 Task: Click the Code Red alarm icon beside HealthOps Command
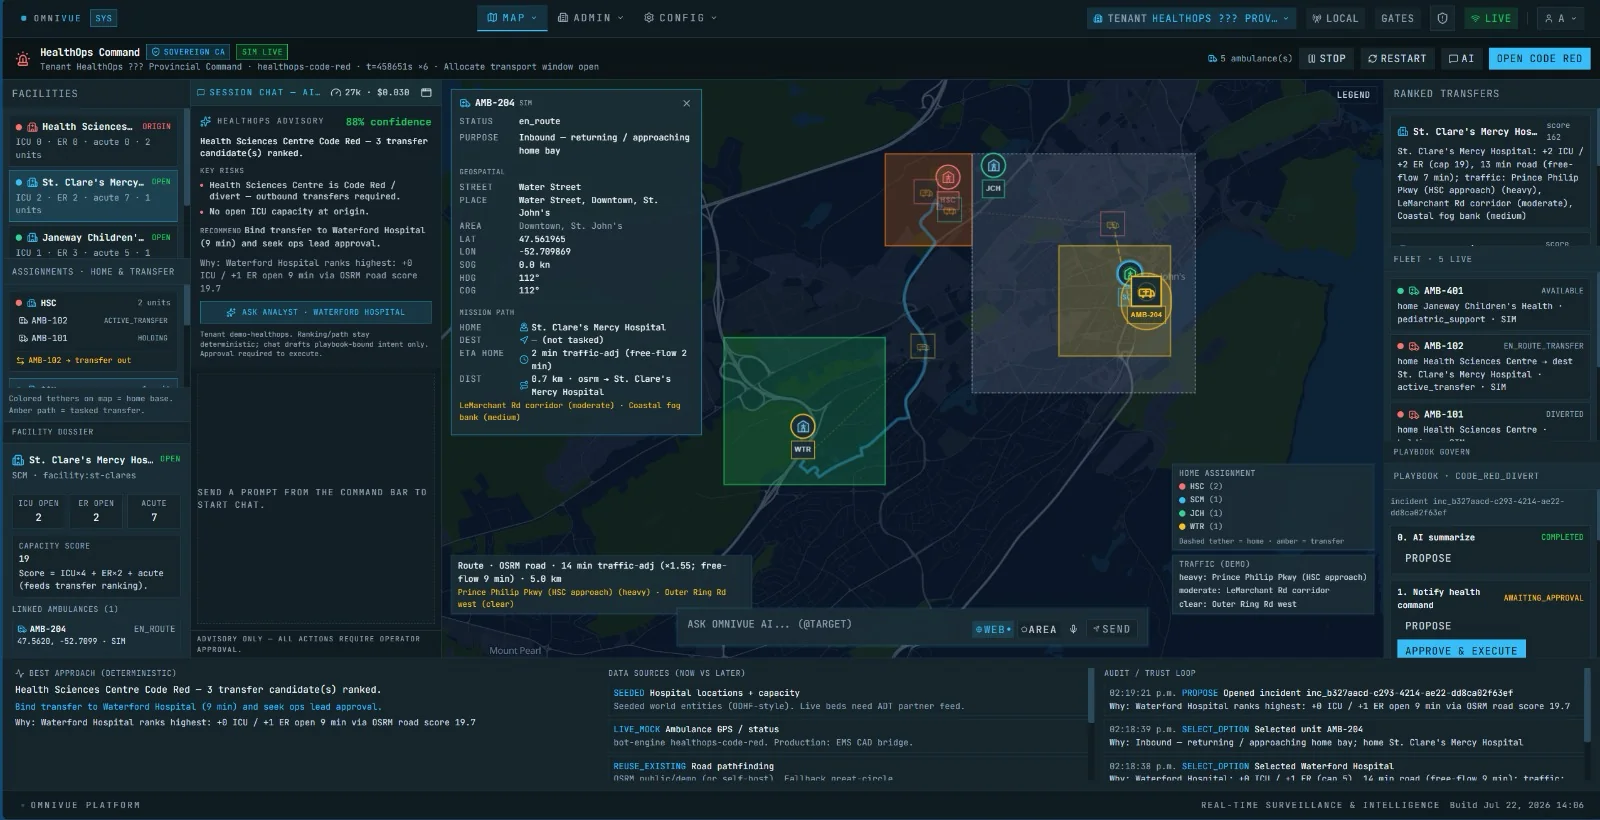(x=22, y=59)
